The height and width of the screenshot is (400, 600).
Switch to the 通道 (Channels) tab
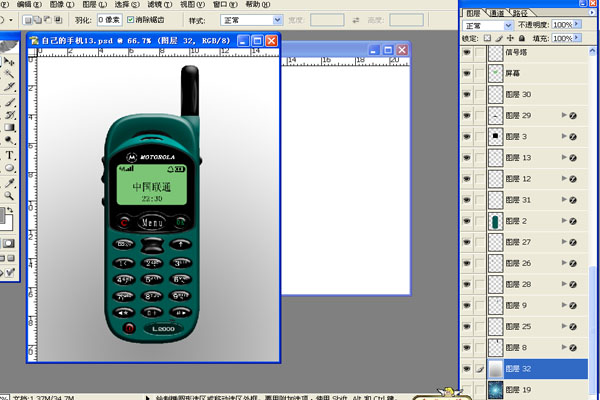497,13
